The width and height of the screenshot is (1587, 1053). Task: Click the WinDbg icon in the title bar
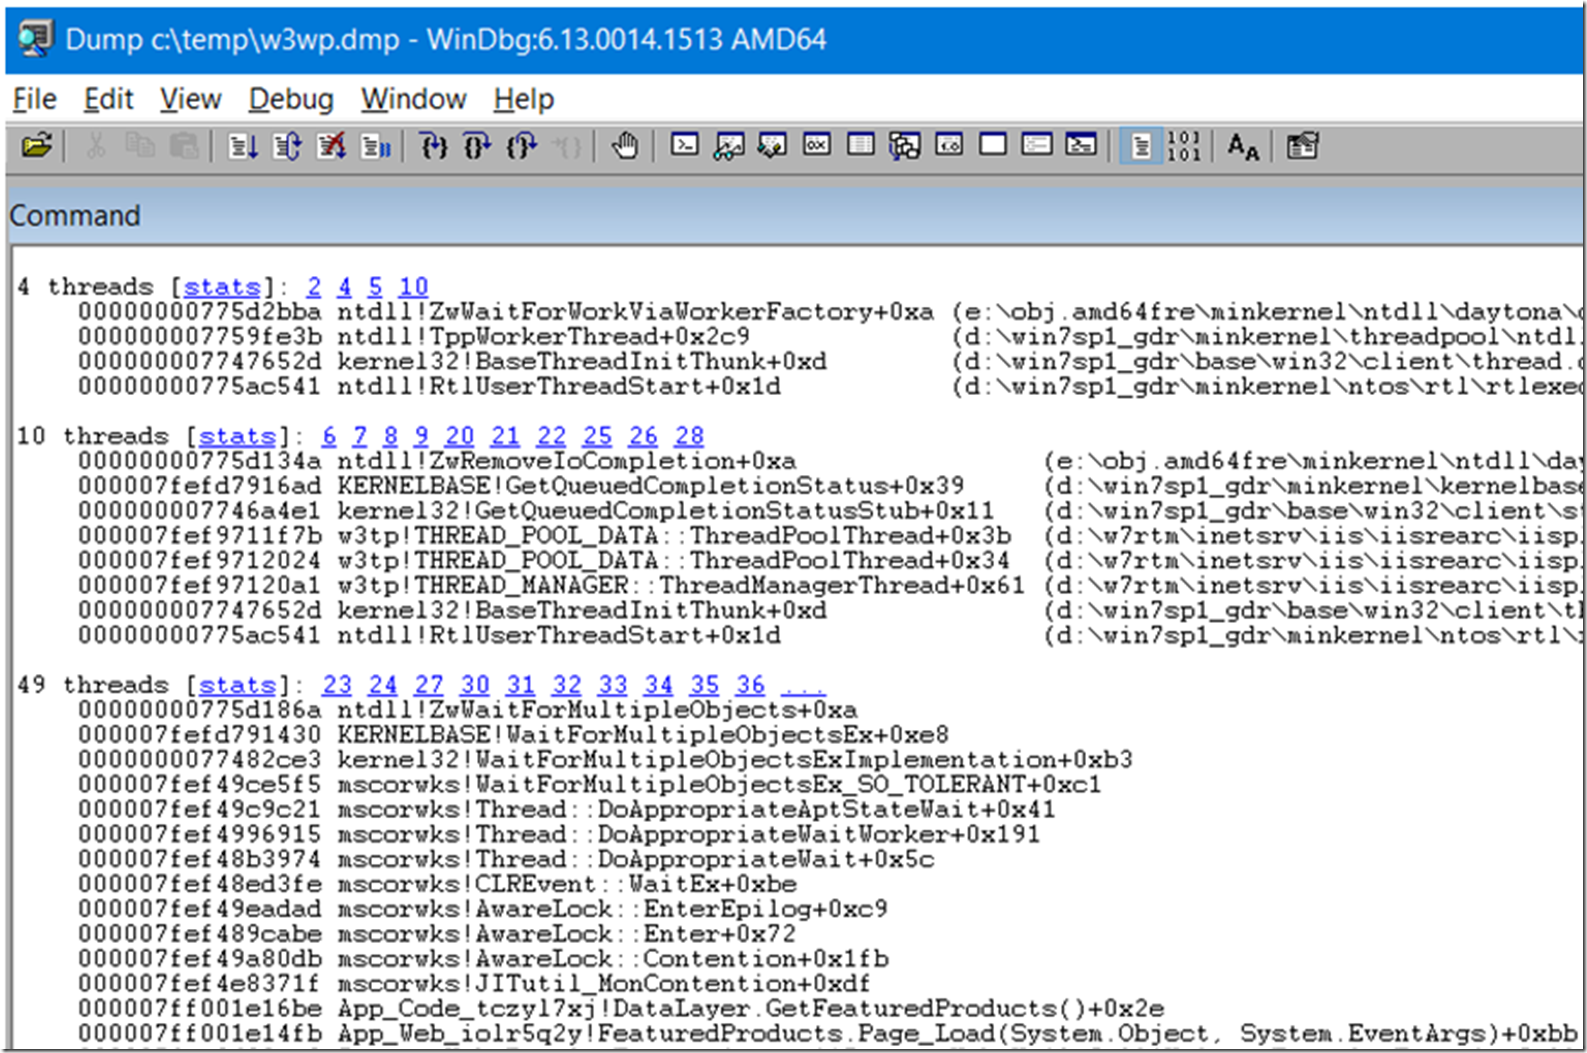pos(35,39)
